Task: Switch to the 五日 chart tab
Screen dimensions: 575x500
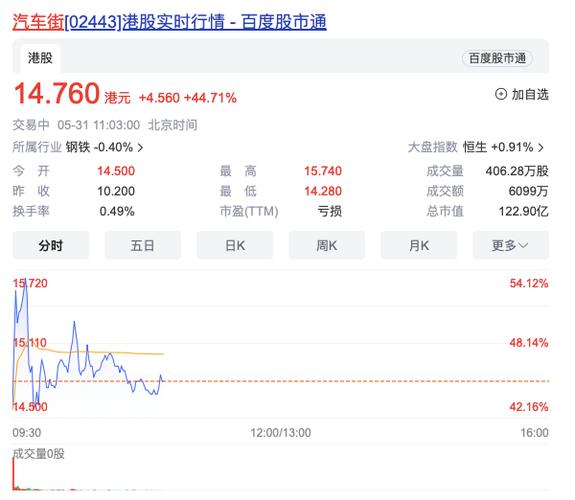Action: click(143, 246)
